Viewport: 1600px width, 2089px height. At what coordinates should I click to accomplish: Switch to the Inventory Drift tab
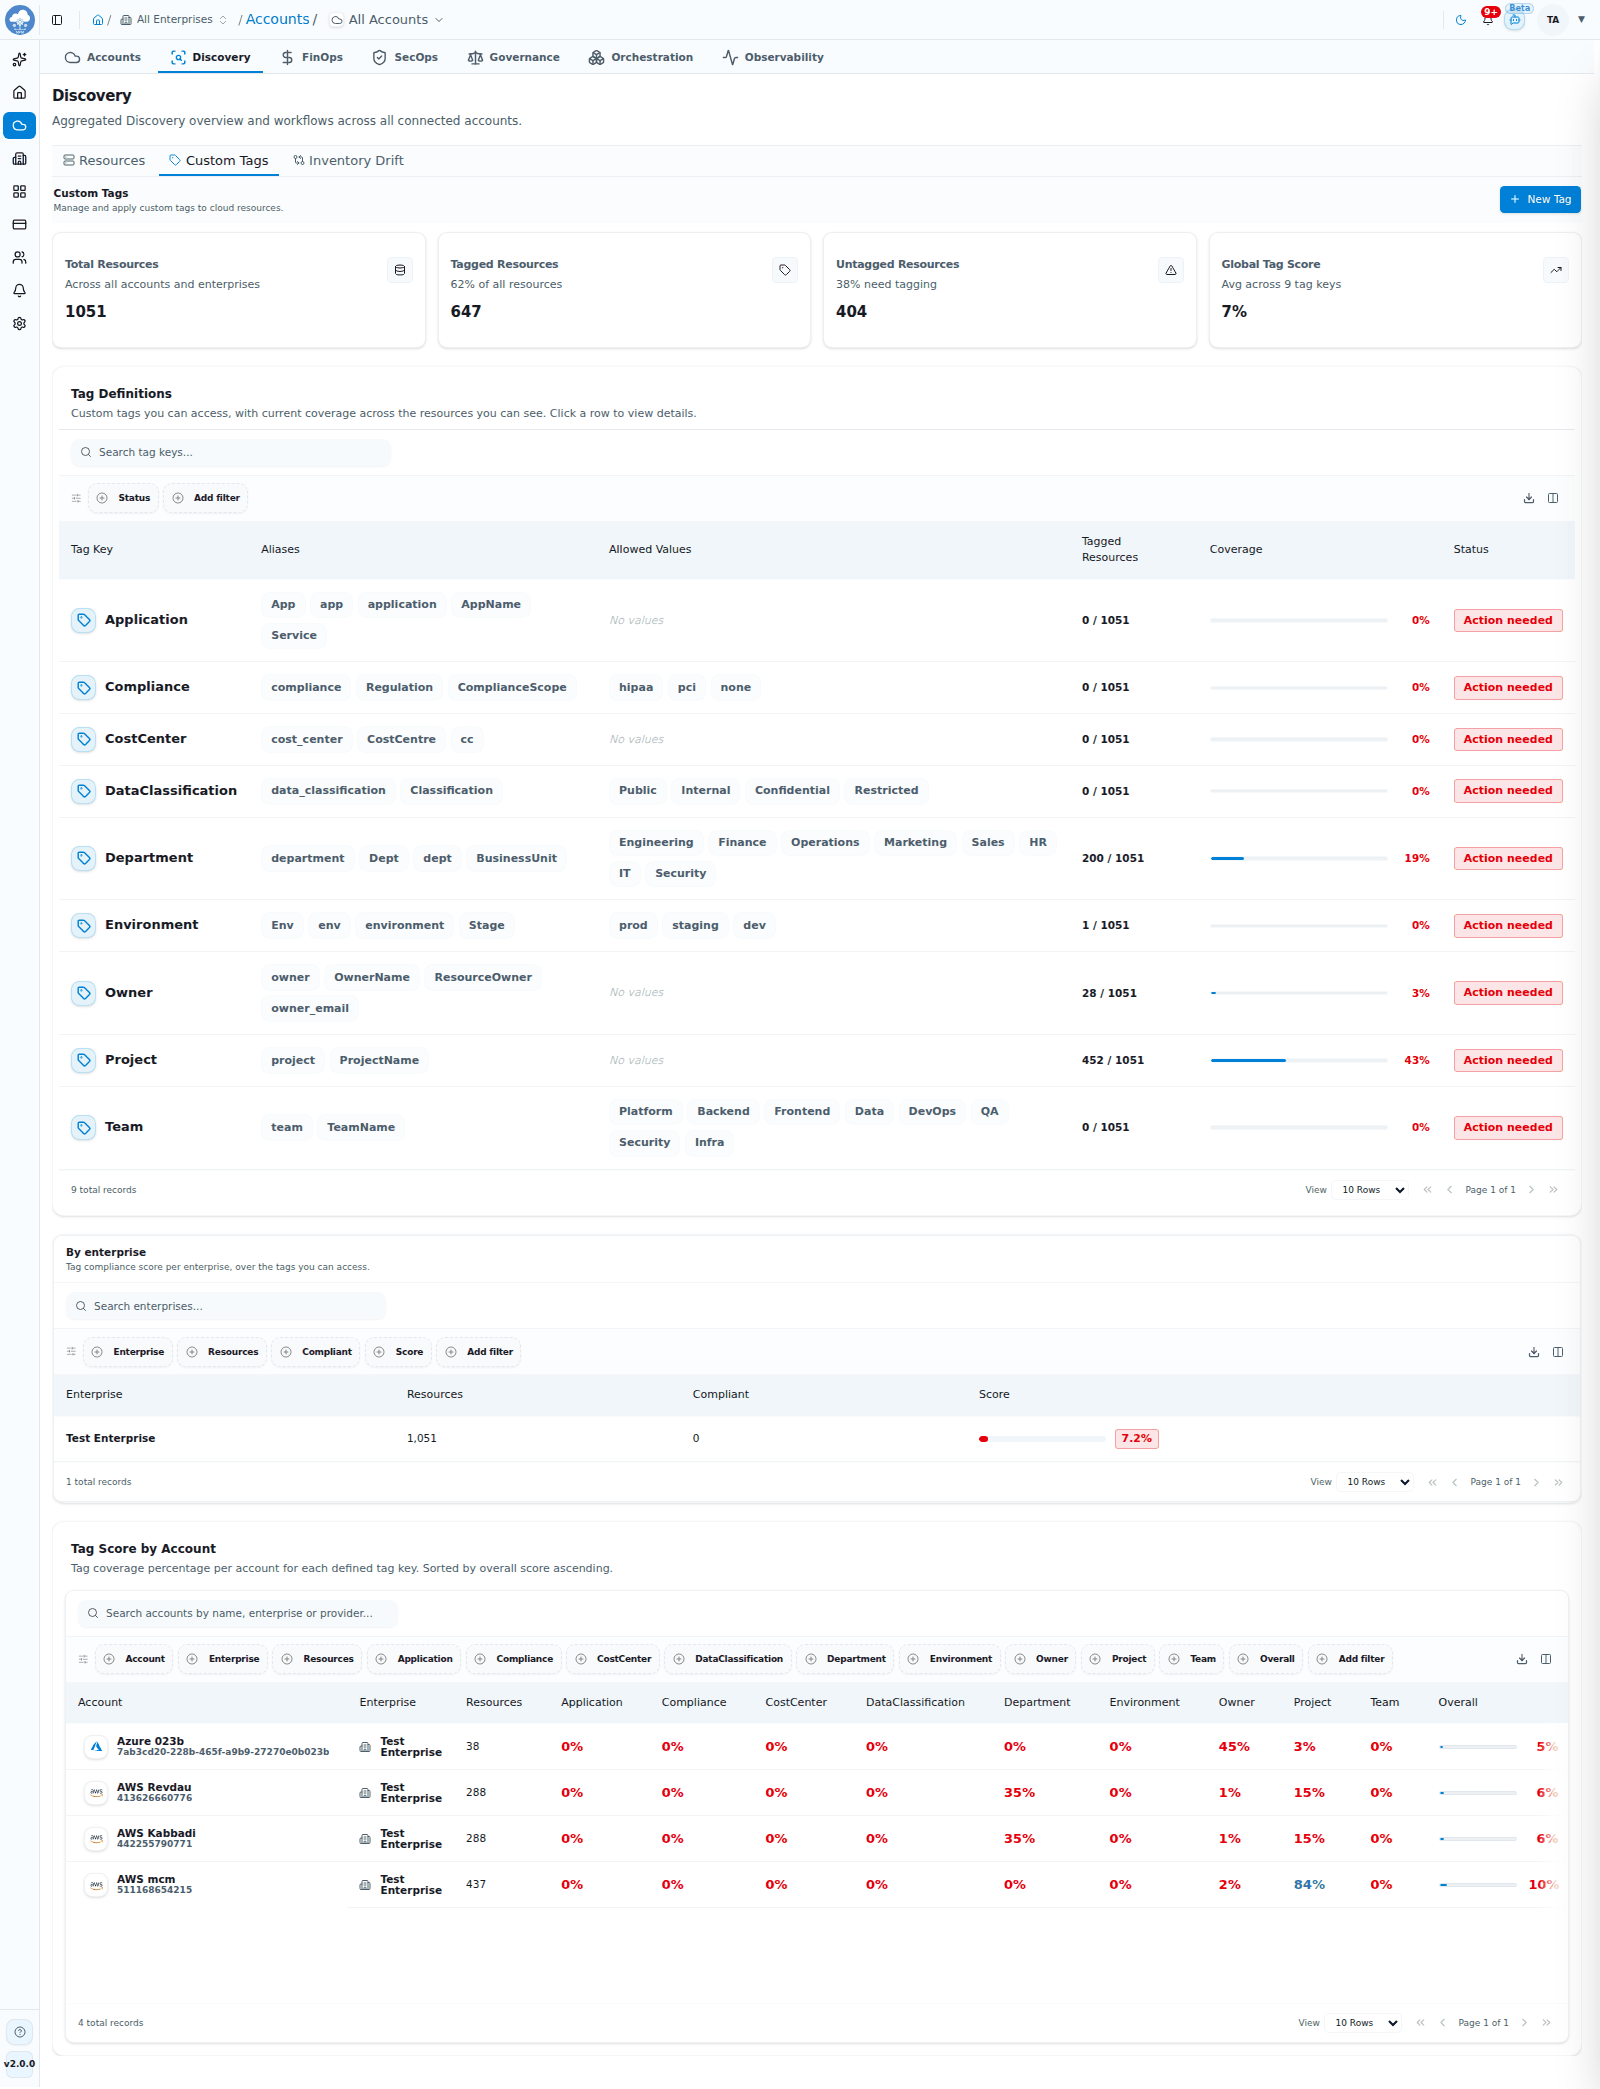(348, 161)
